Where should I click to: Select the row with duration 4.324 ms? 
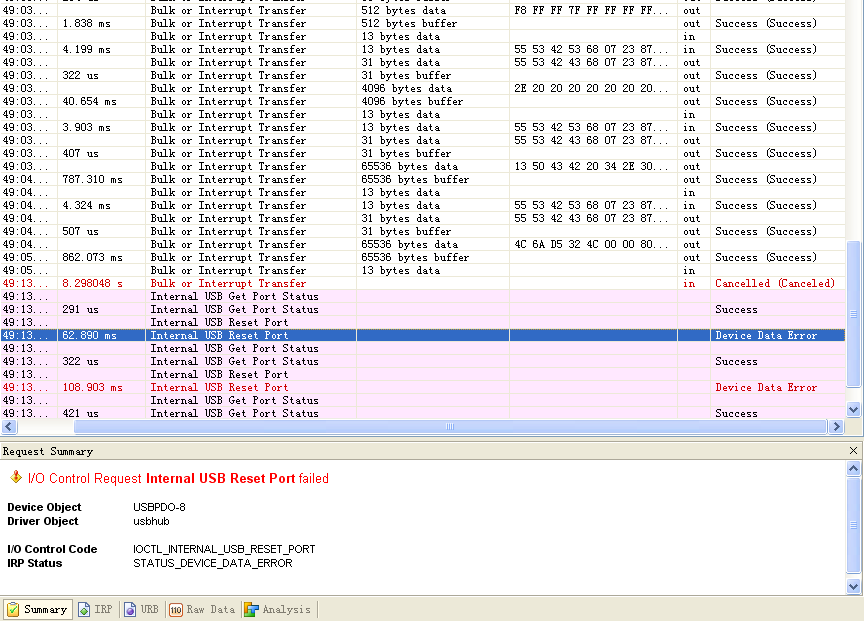tap(423, 205)
